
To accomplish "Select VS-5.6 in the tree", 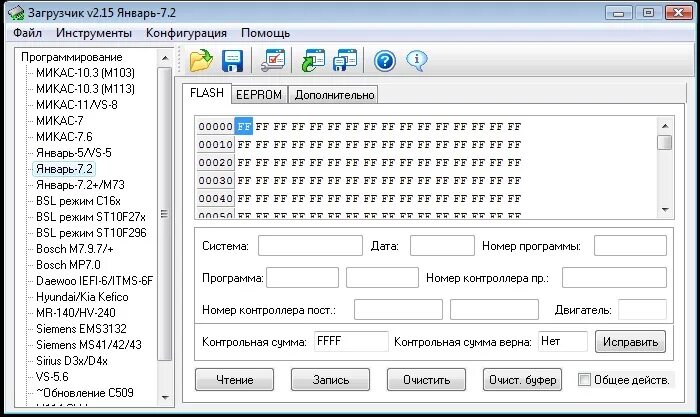I will click(x=52, y=377).
